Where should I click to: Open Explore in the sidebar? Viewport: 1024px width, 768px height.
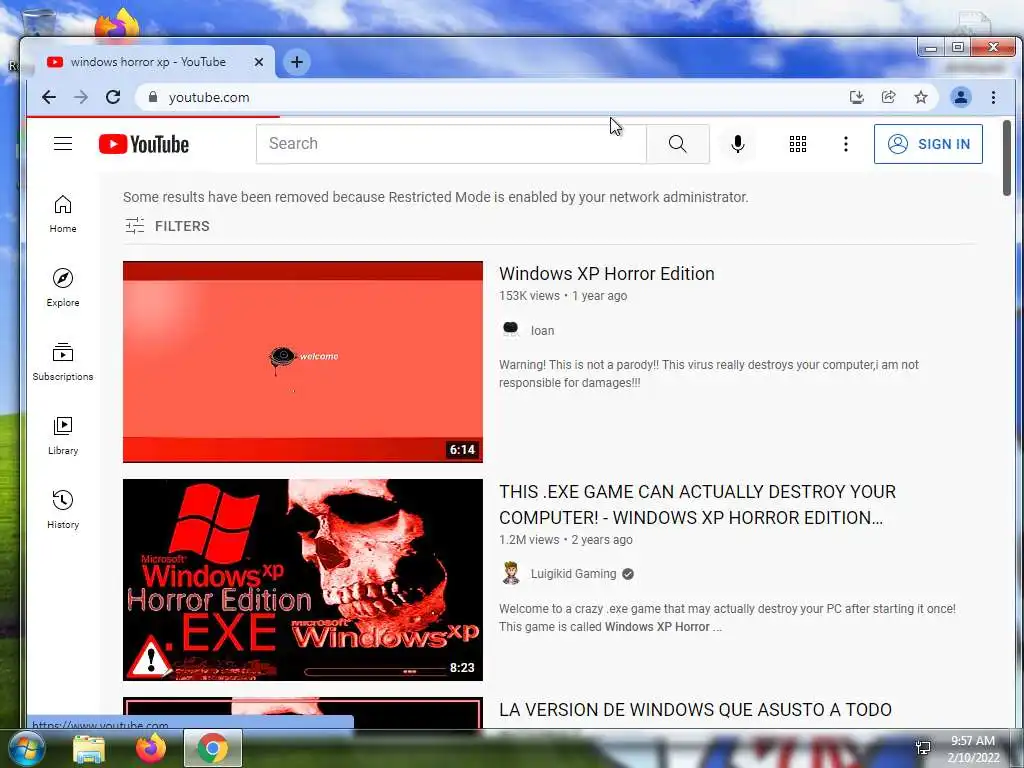pos(63,288)
